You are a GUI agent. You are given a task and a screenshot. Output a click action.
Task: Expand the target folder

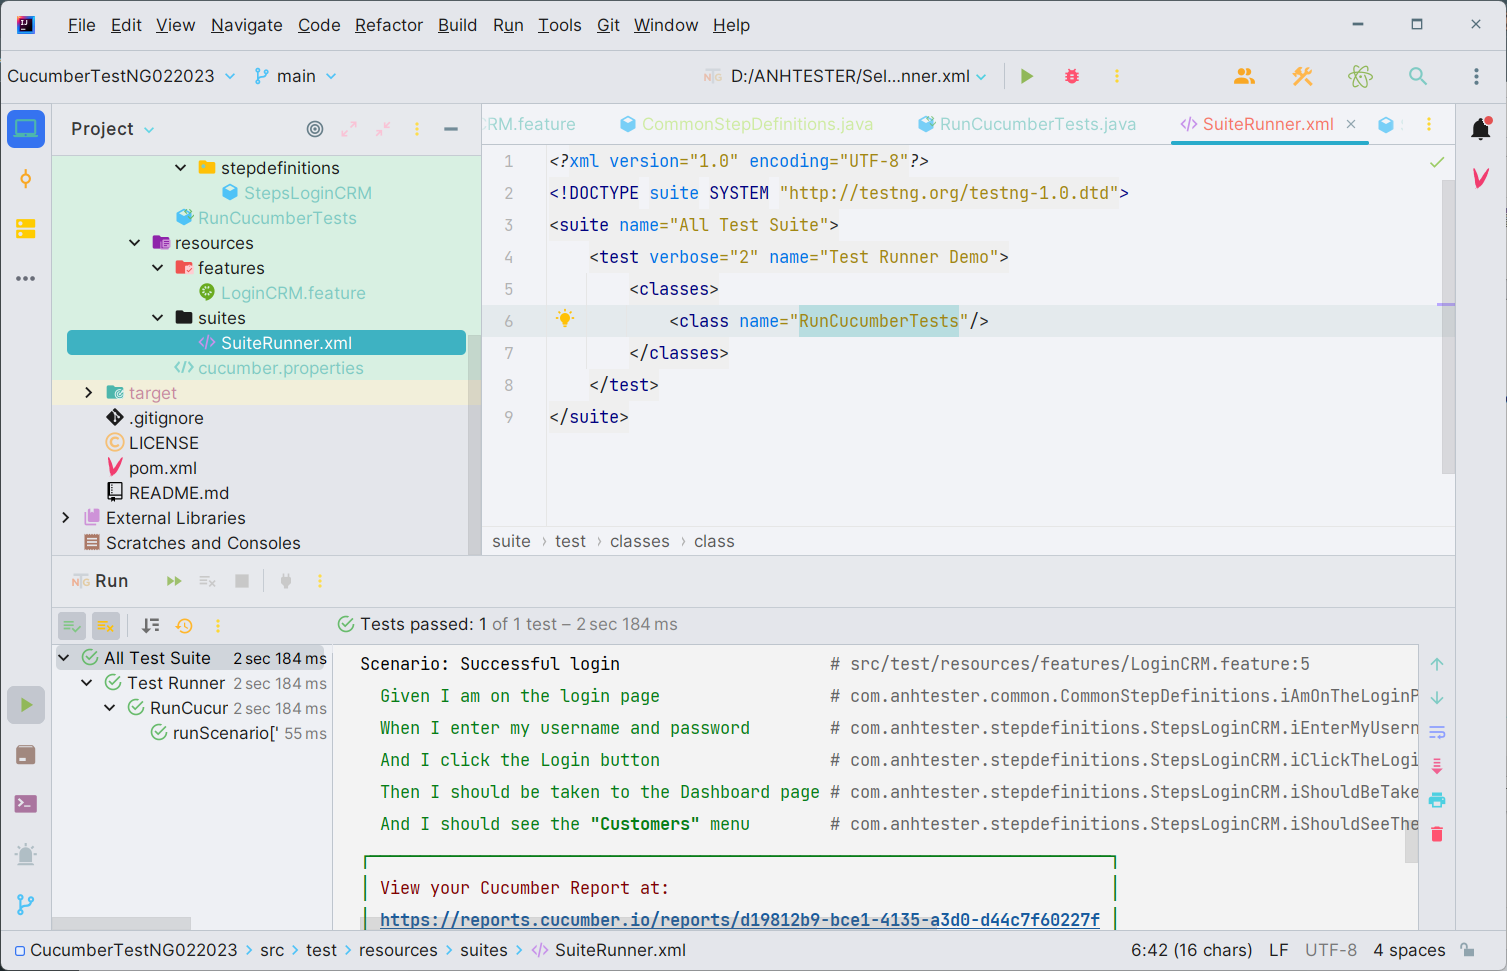coord(89,393)
